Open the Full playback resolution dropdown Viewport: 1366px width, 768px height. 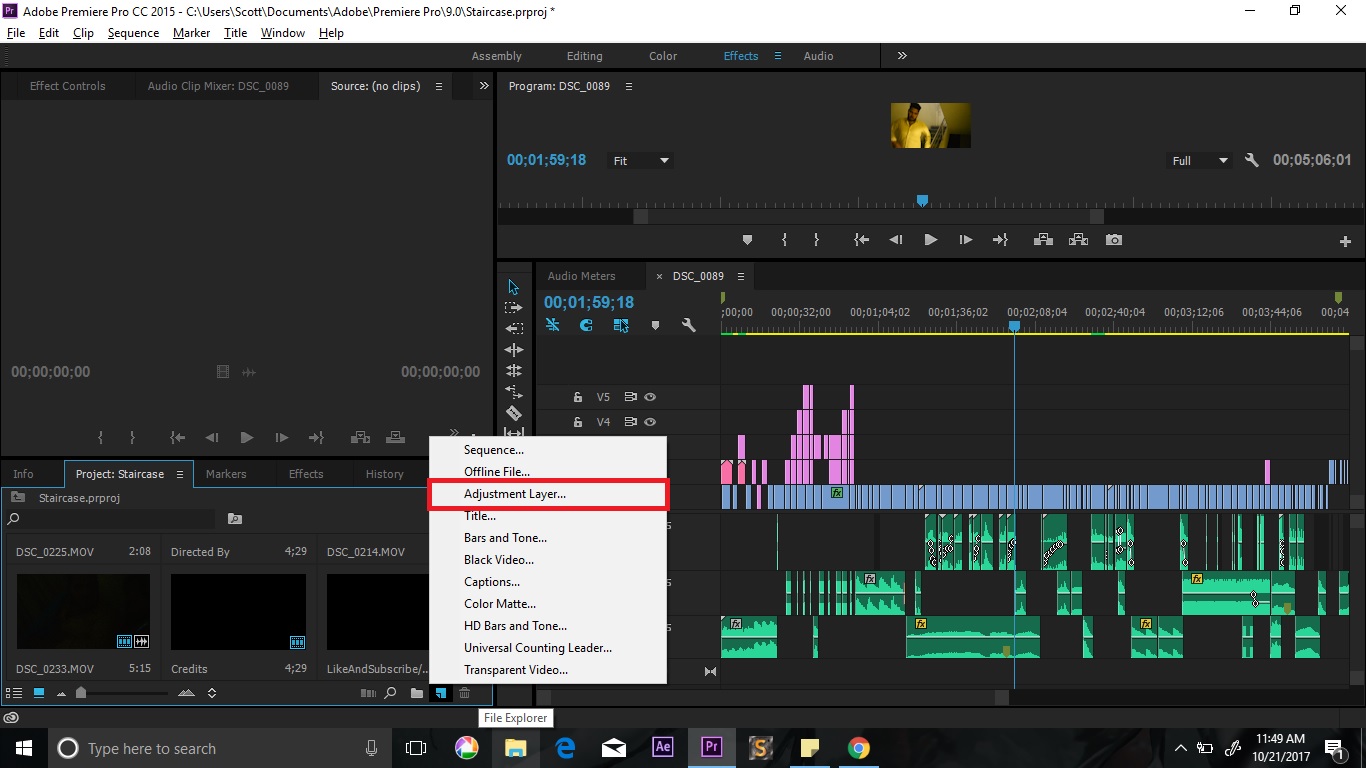[1200, 161]
